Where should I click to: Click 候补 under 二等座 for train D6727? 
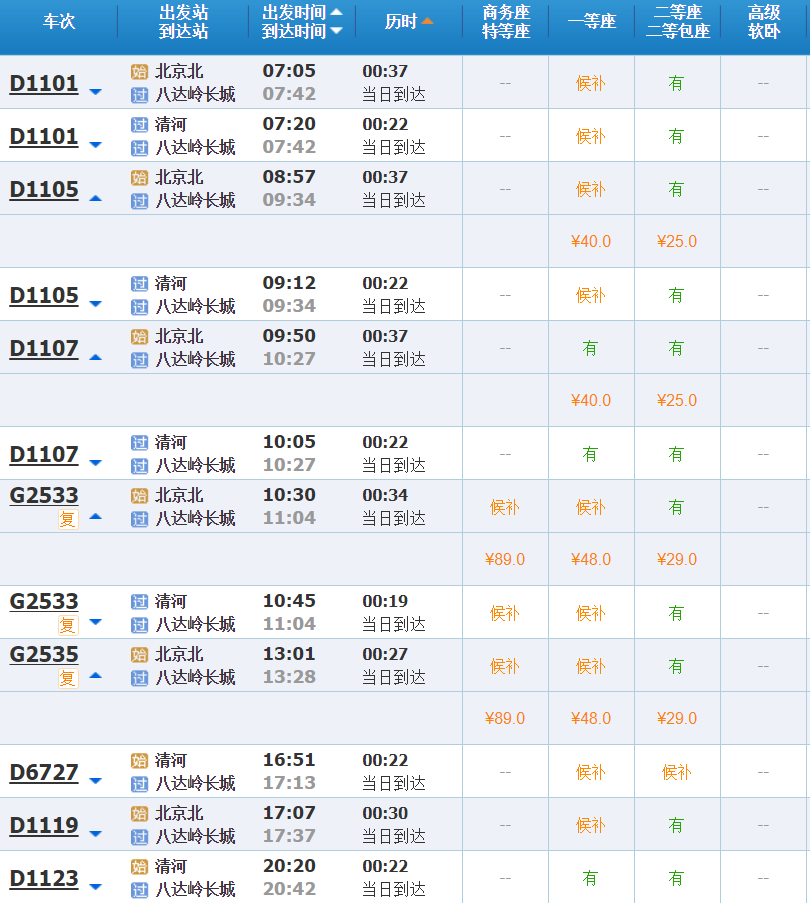tap(677, 772)
